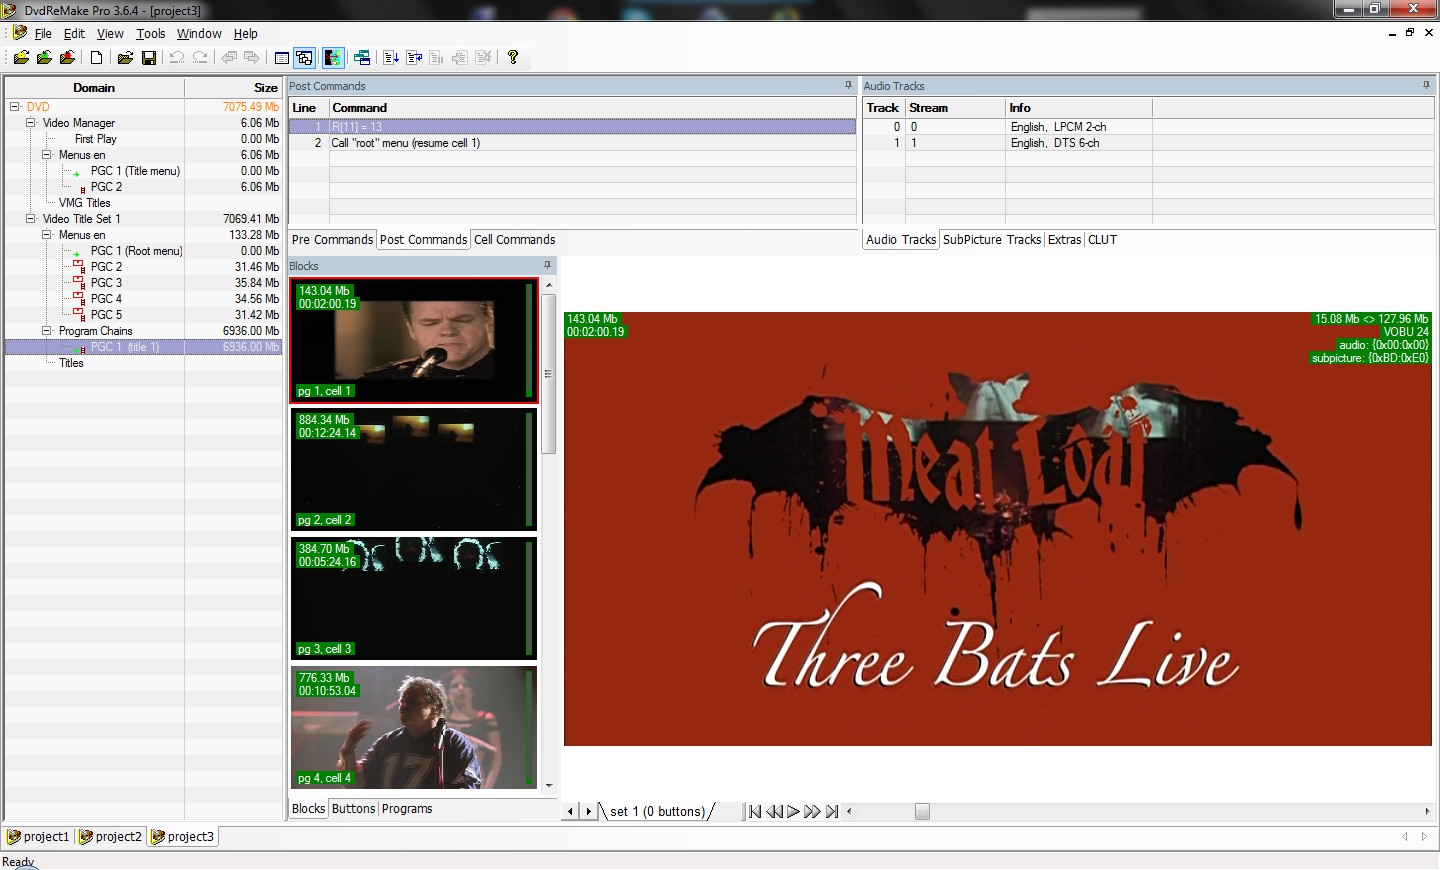The height and width of the screenshot is (870, 1440).
Task: Open project using the open folder icon
Action: click(125, 58)
